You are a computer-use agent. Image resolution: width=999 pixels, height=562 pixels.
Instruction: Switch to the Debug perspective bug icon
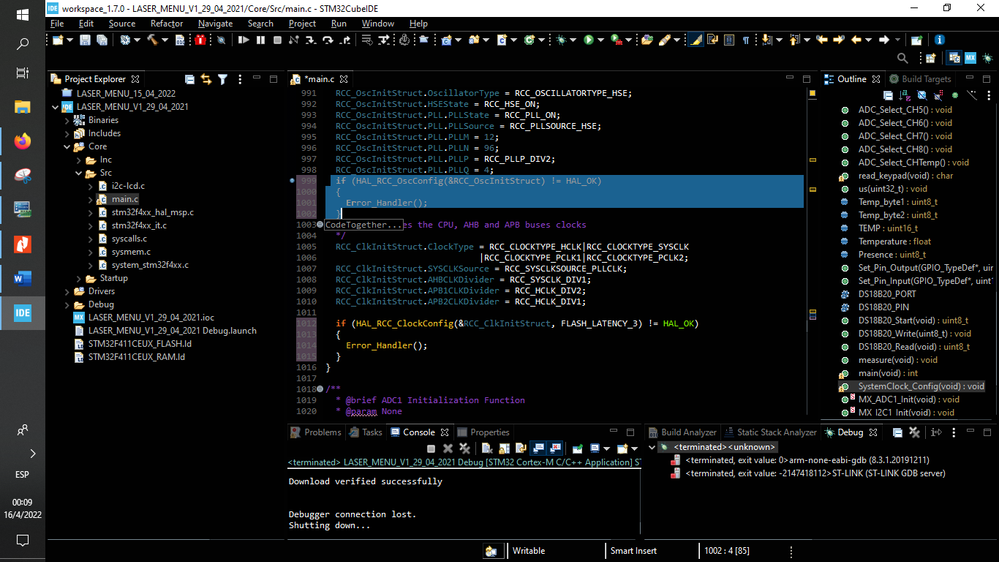coord(988,58)
